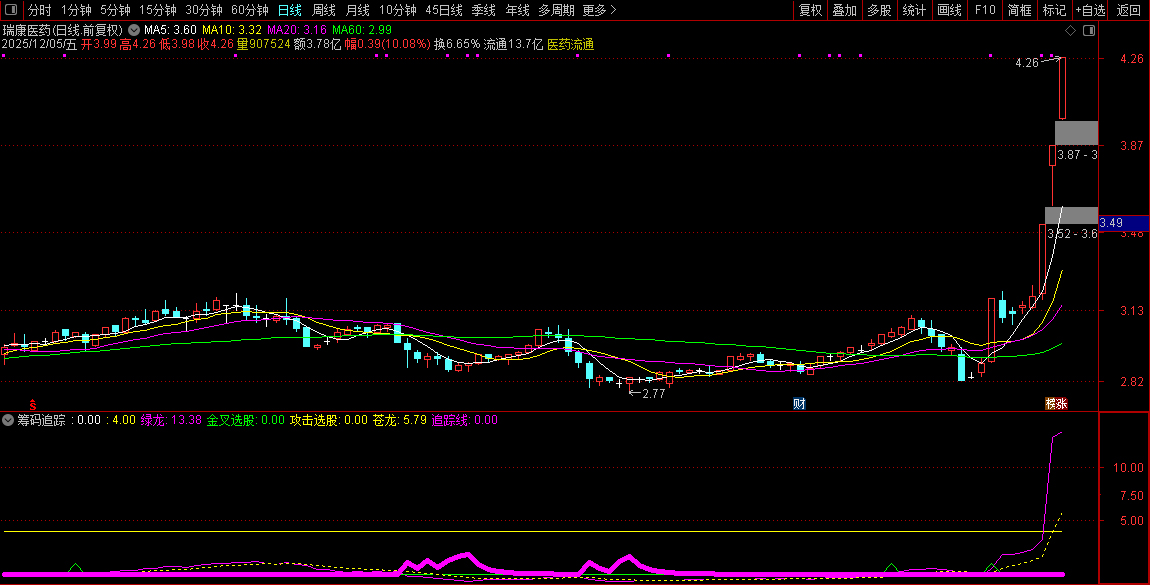This screenshot has width=1150, height=585.
Task: Click the 返回 back button
Action: click(x=1128, y=10)
